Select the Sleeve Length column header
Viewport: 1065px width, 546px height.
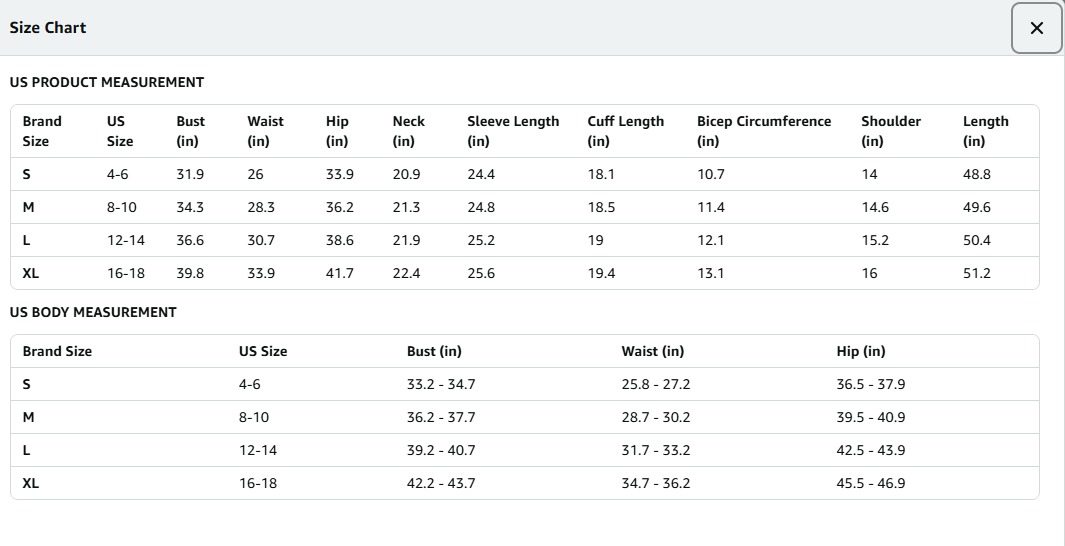pyautogui.click(x=513, y=131)
